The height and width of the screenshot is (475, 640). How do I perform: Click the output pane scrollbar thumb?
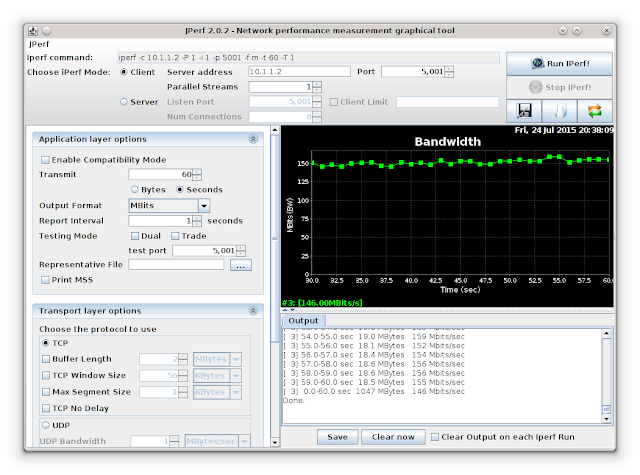[607, 409]
